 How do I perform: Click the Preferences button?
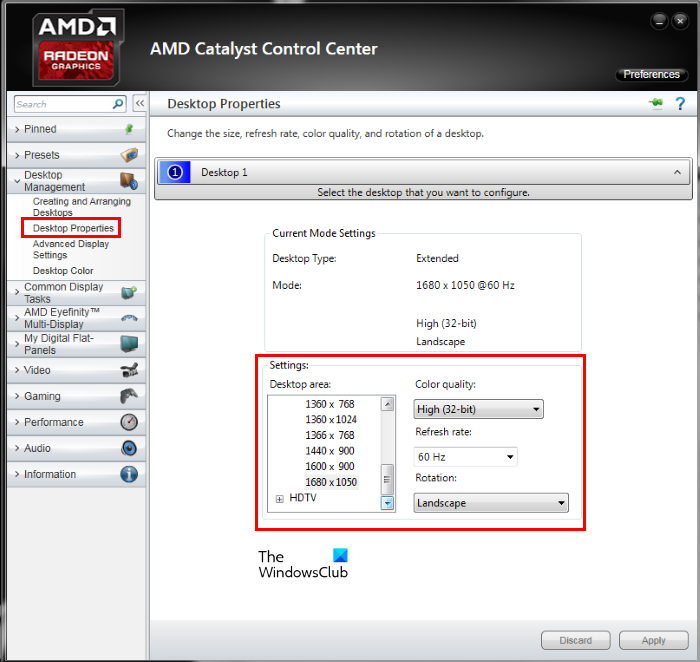[x=651, y=74]
